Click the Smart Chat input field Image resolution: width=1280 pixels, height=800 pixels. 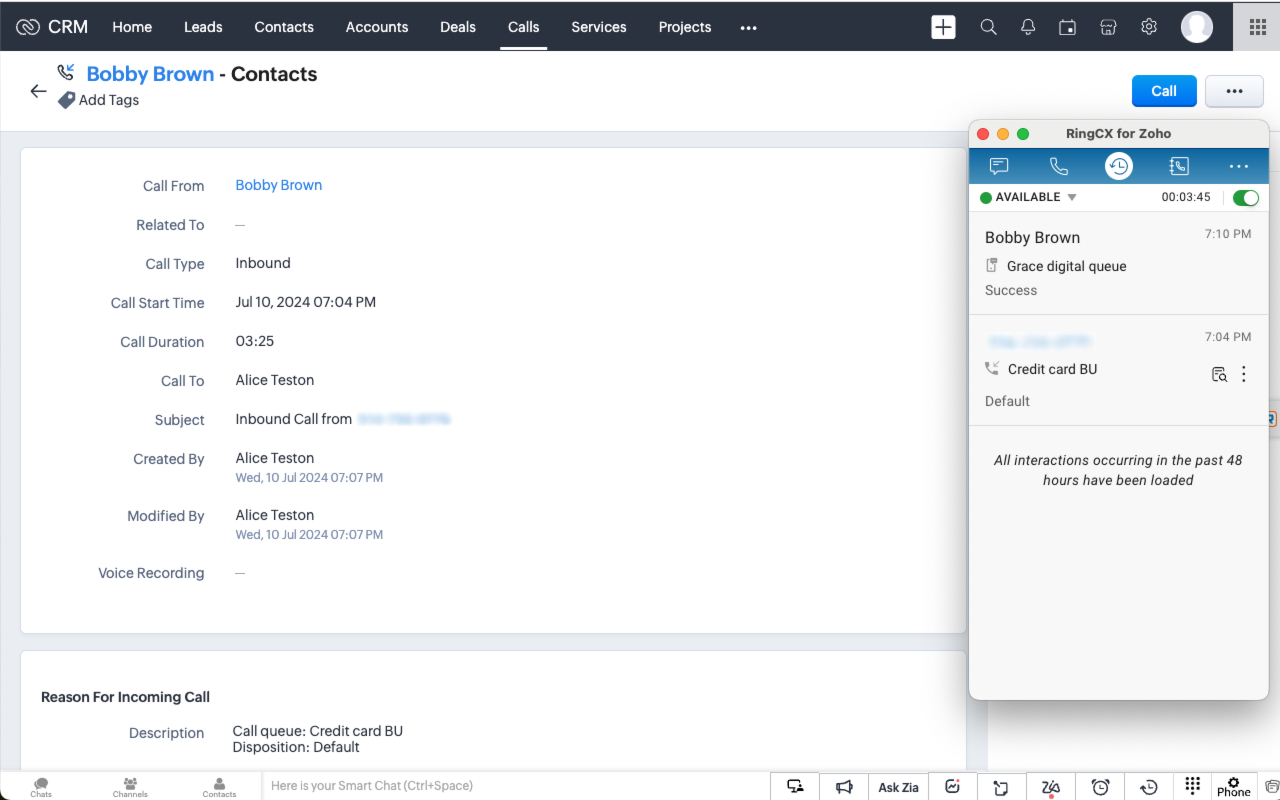tap(515, 786)
